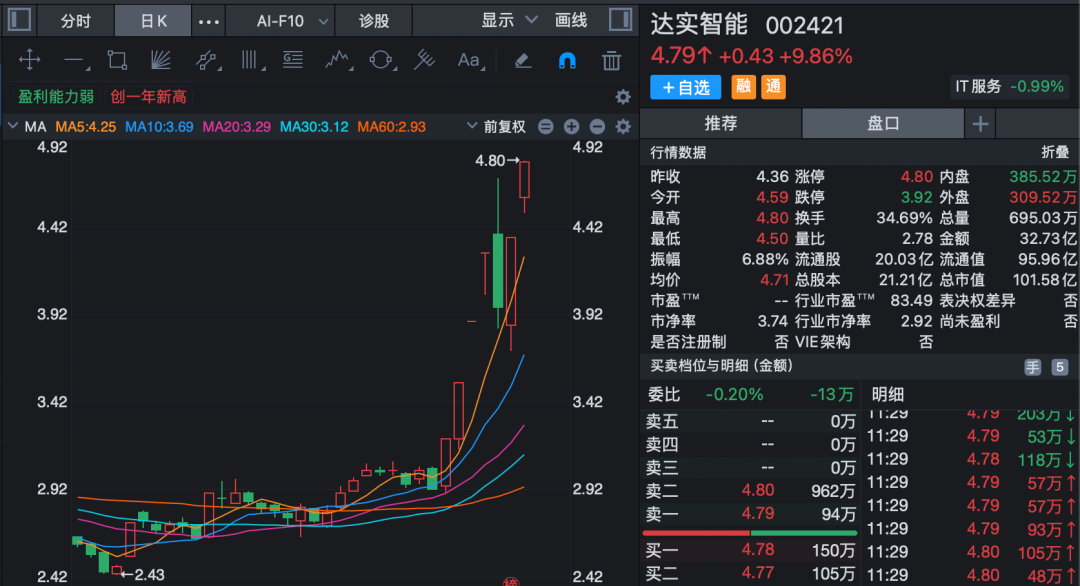
Task: Toggle the 5 level depth button
Action: tap(1059, 367)
